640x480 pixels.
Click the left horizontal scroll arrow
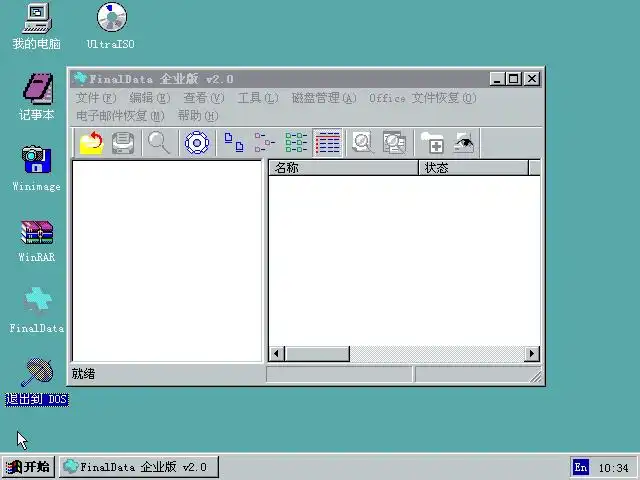[x=277, y=353]
